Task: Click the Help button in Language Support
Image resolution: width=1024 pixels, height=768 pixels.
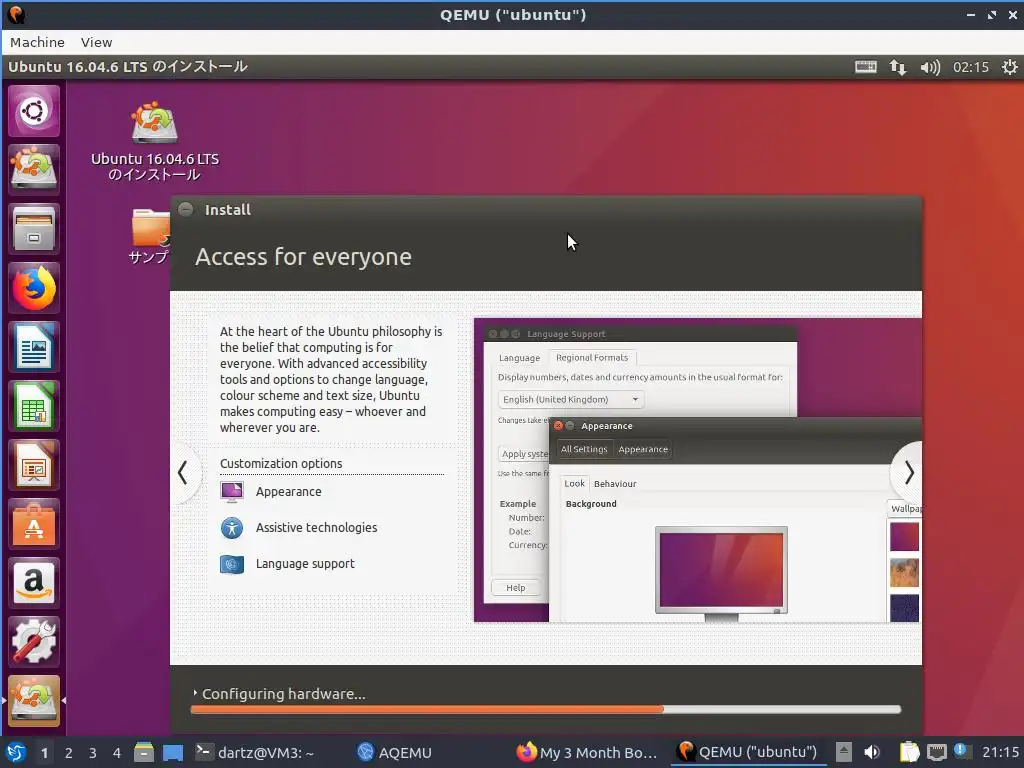Action: pos(515,588)
